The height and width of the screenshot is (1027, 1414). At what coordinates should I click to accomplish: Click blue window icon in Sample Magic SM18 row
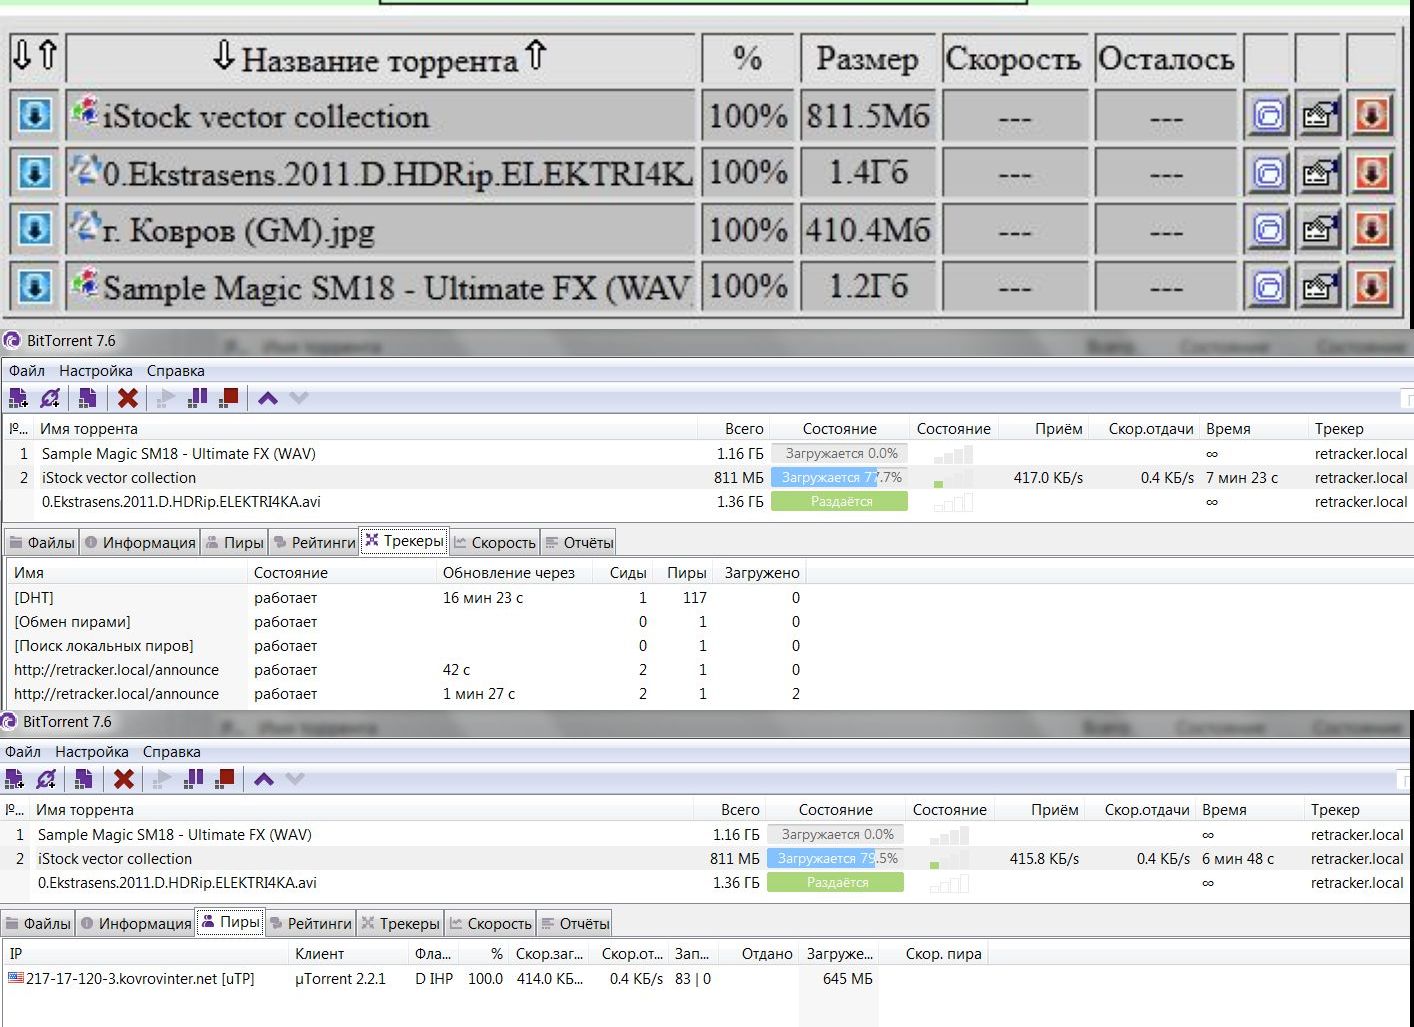click(1268, 288)
